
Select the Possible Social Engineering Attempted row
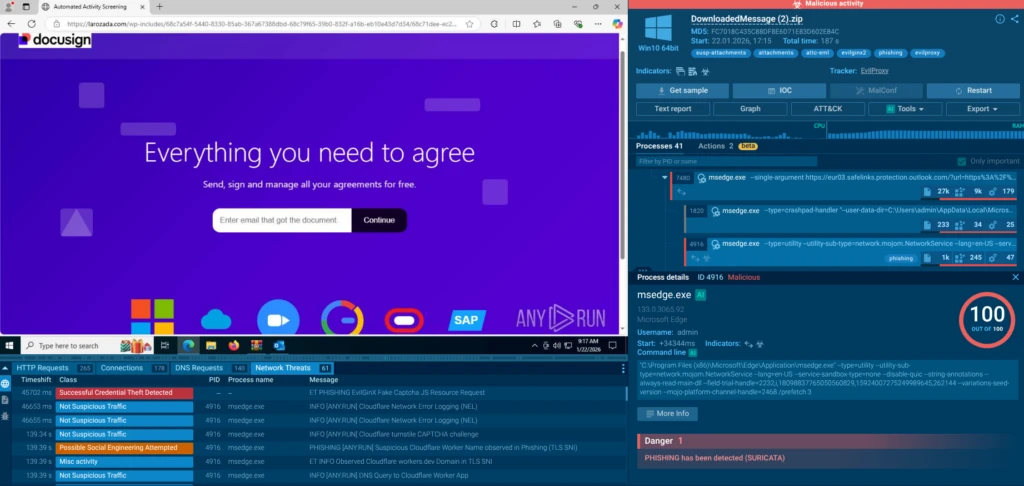click(x=317, y=448)
